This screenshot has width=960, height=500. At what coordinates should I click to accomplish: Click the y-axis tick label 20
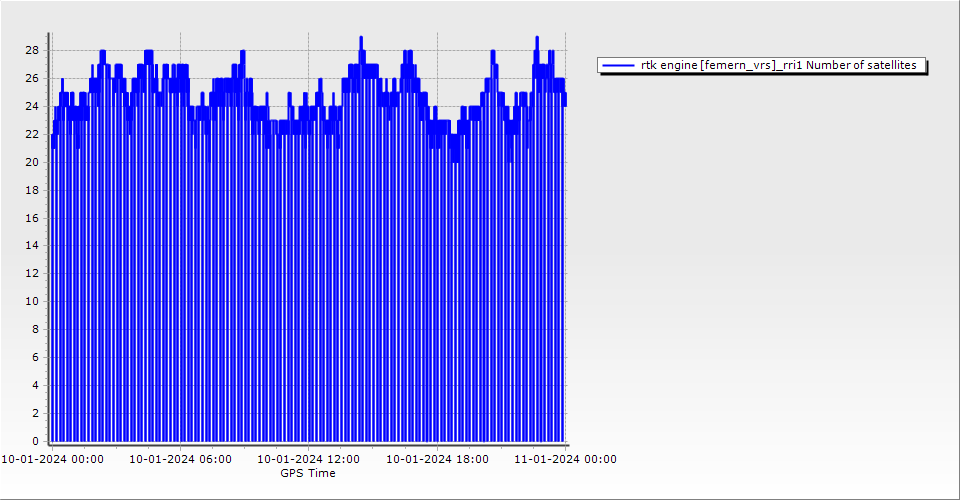click(x=32, y=162)
